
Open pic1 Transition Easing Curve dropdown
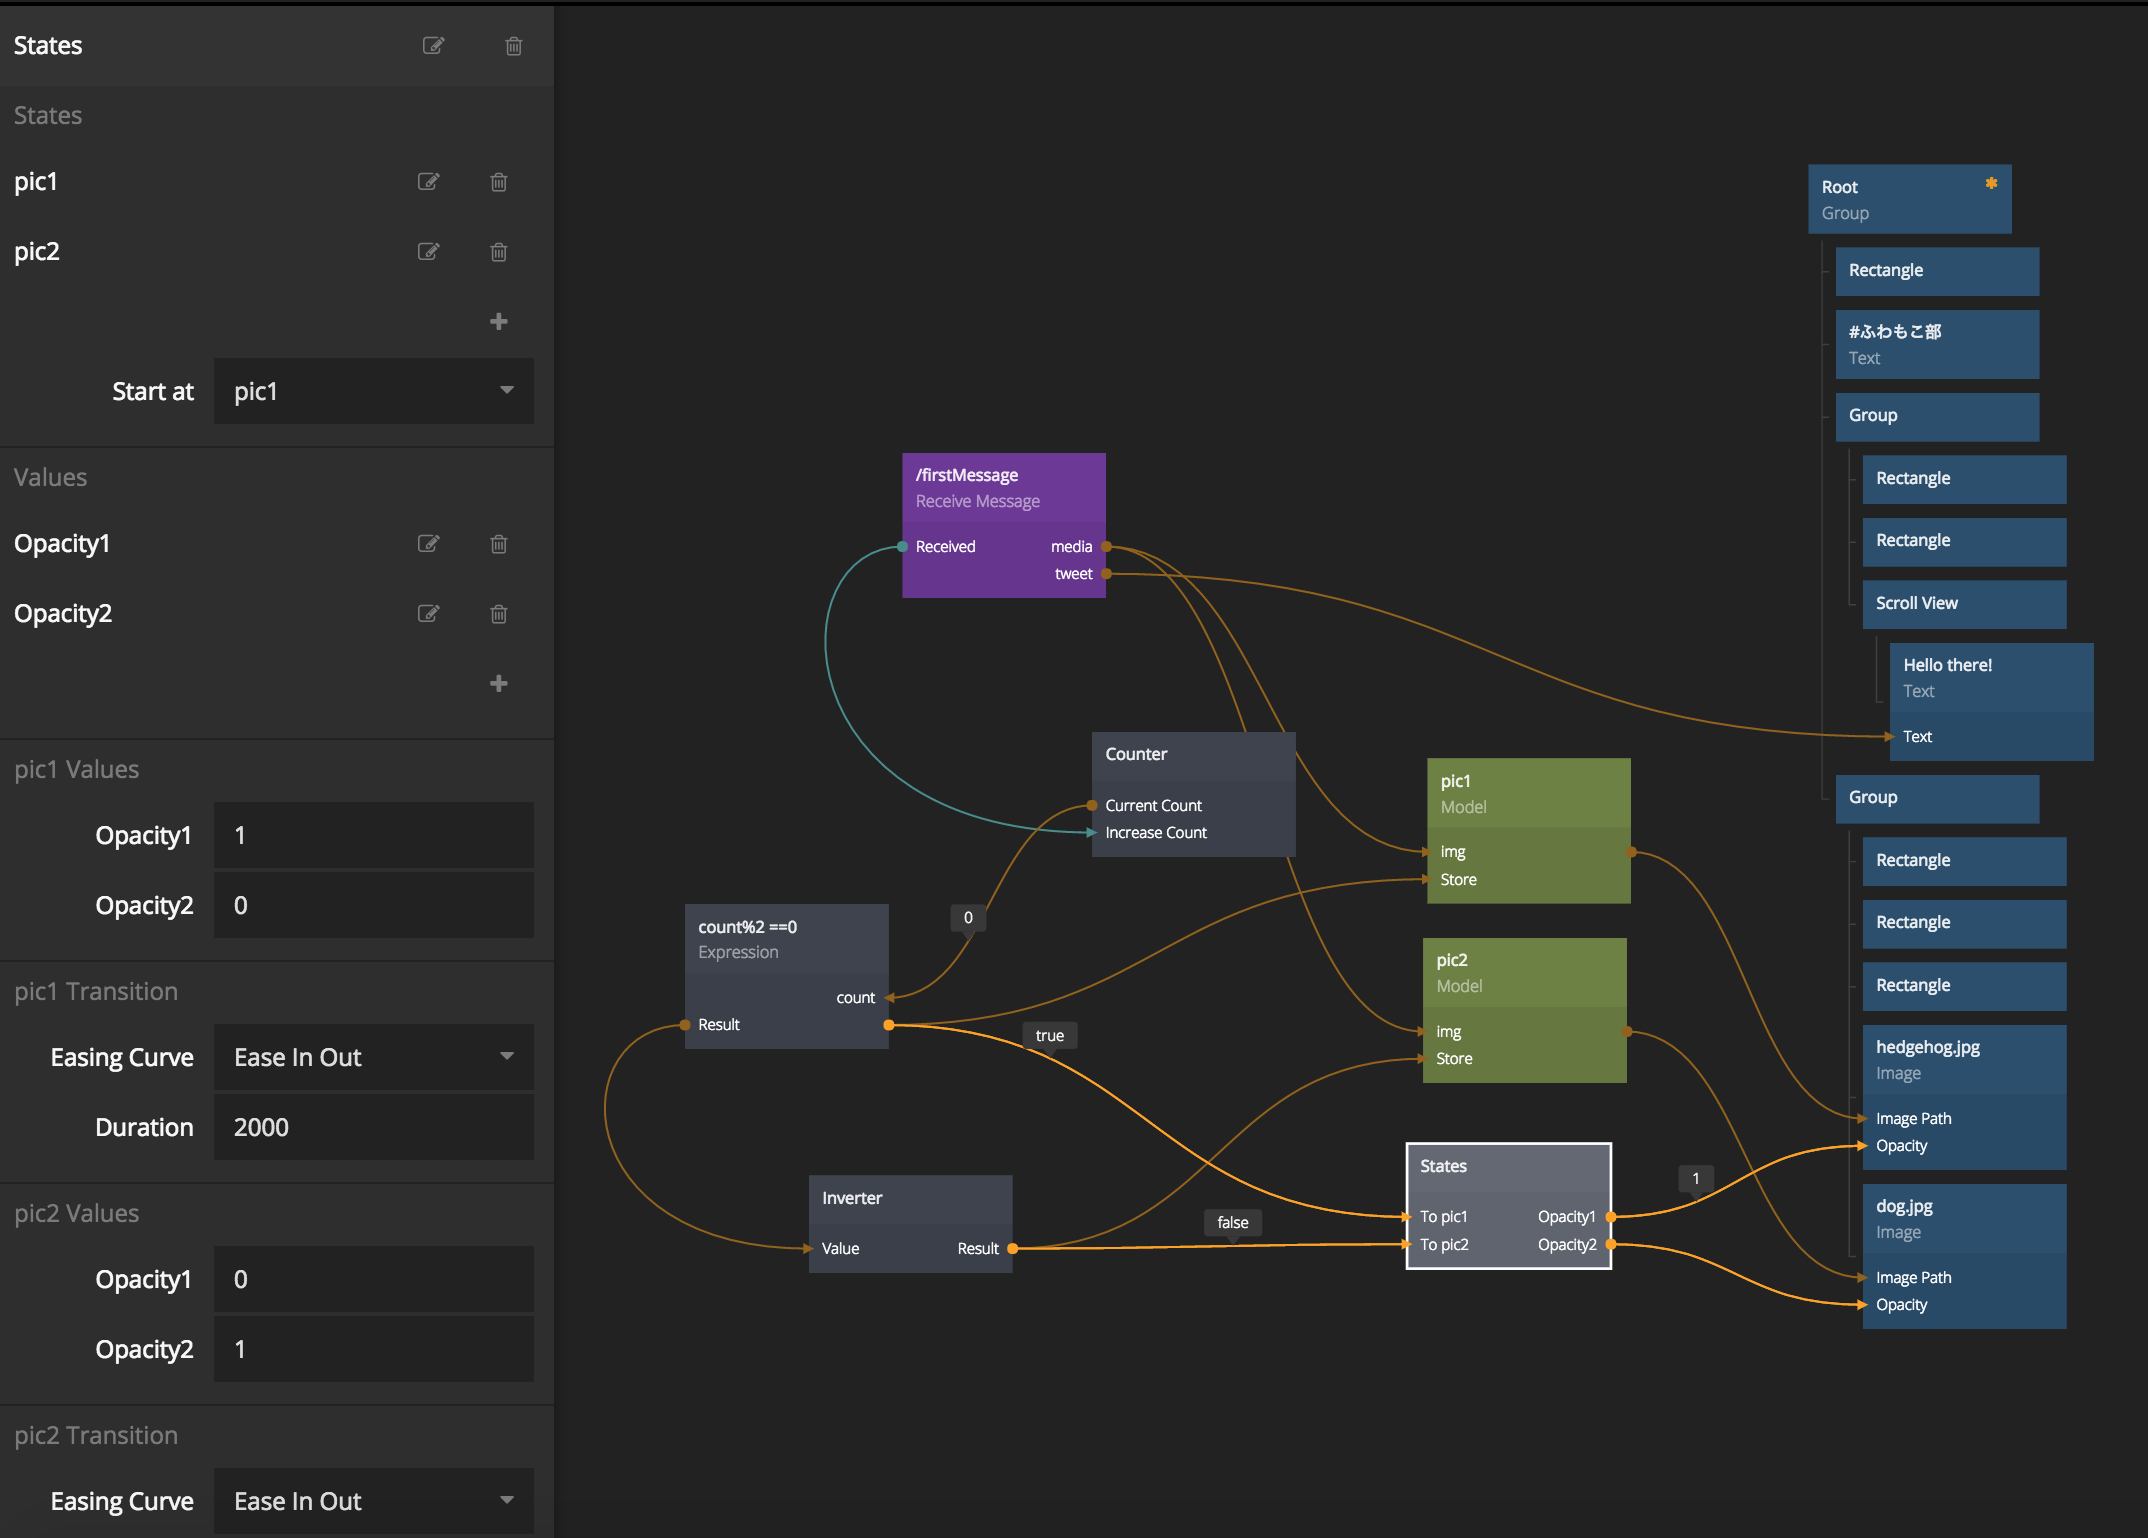tap(373, 1057)
